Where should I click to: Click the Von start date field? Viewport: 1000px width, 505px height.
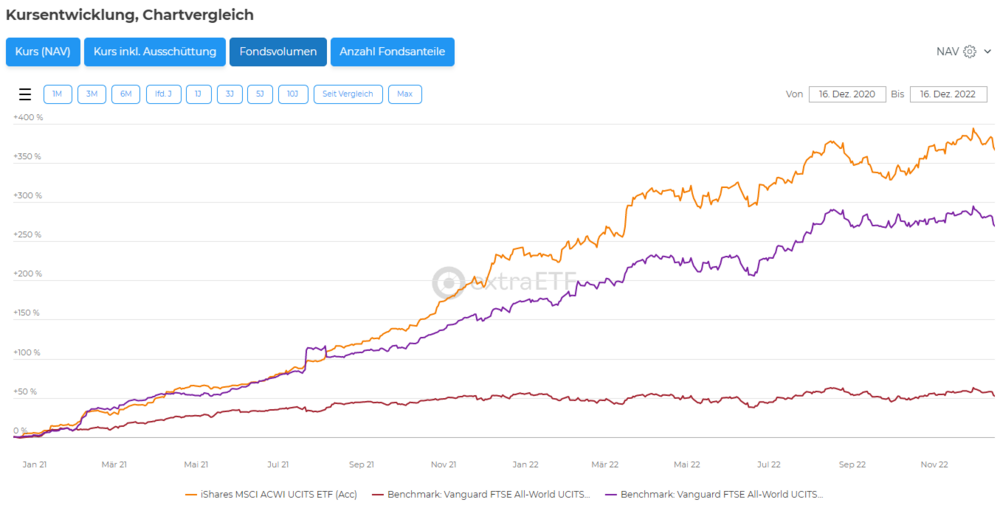pos(846,94)
